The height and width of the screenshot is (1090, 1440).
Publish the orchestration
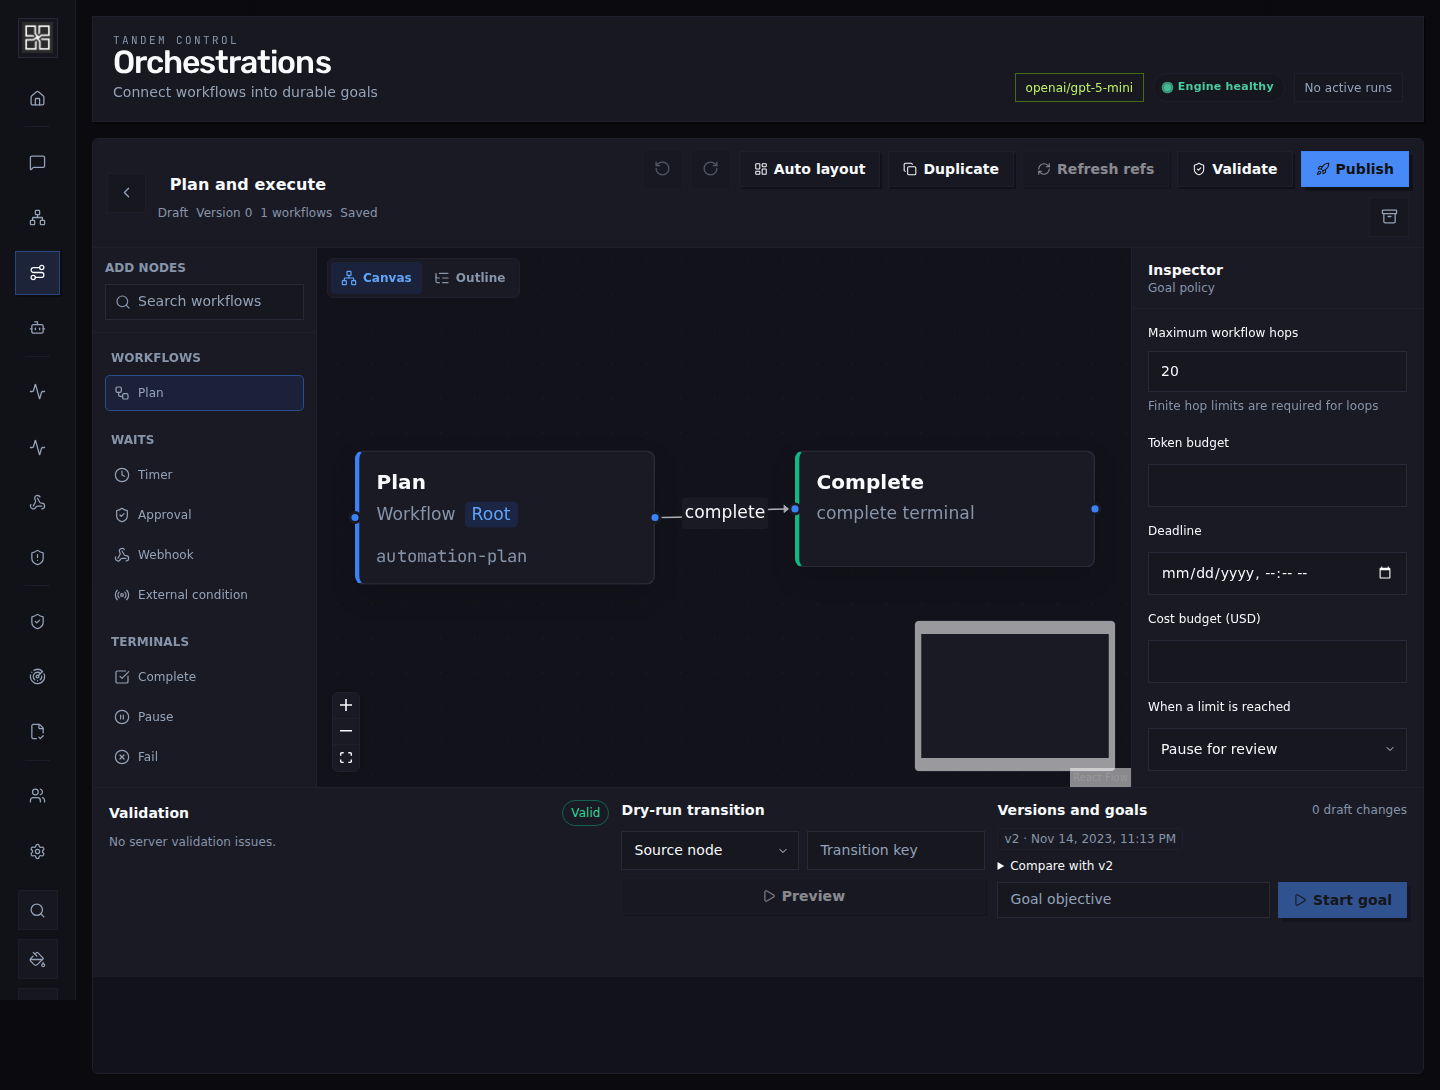1355,169
